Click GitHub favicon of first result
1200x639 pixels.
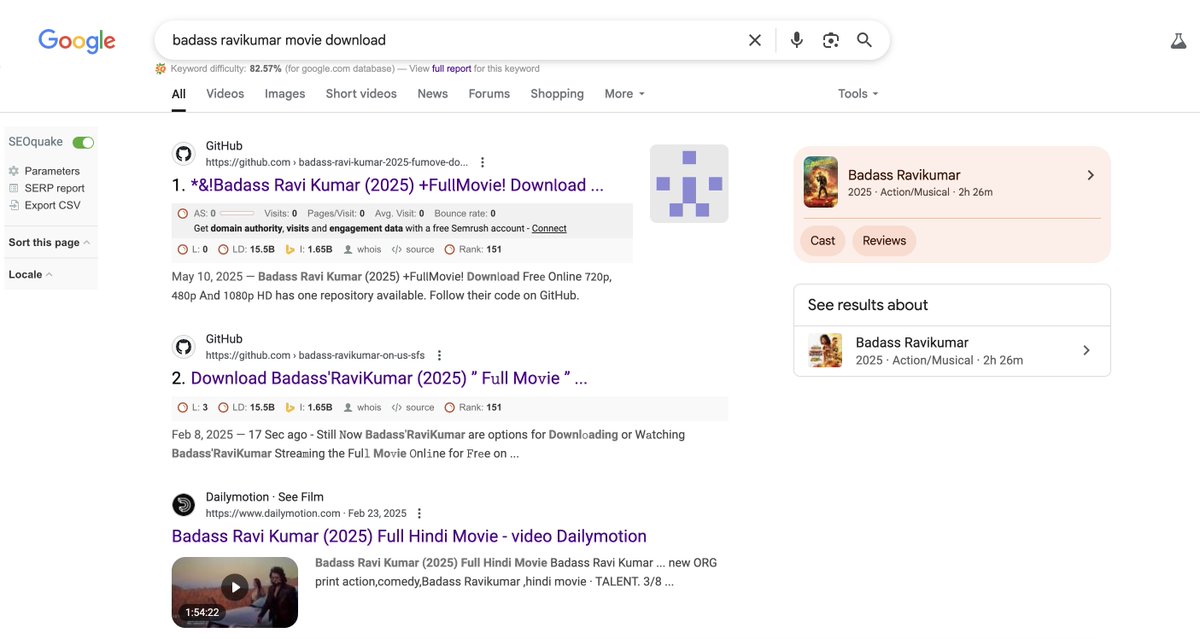[x=183, y=154]
